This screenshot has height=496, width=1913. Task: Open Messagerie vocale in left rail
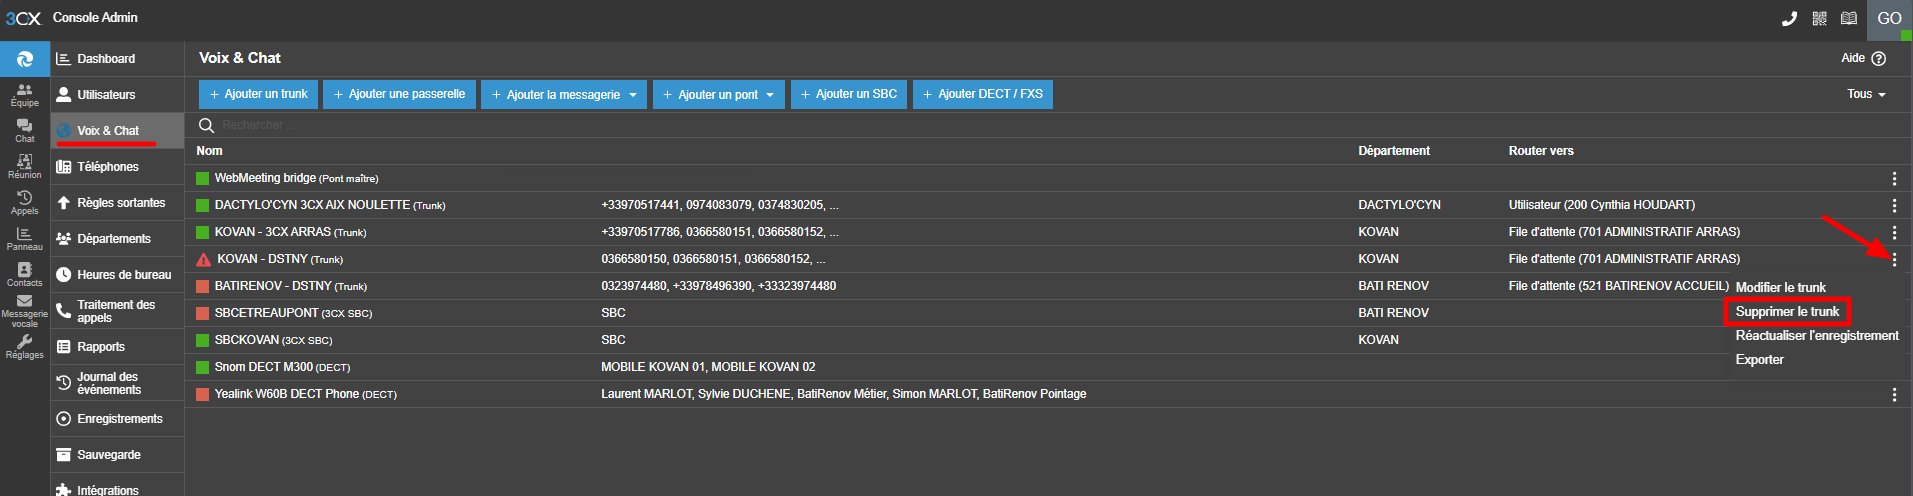click(x=25, y=311)
